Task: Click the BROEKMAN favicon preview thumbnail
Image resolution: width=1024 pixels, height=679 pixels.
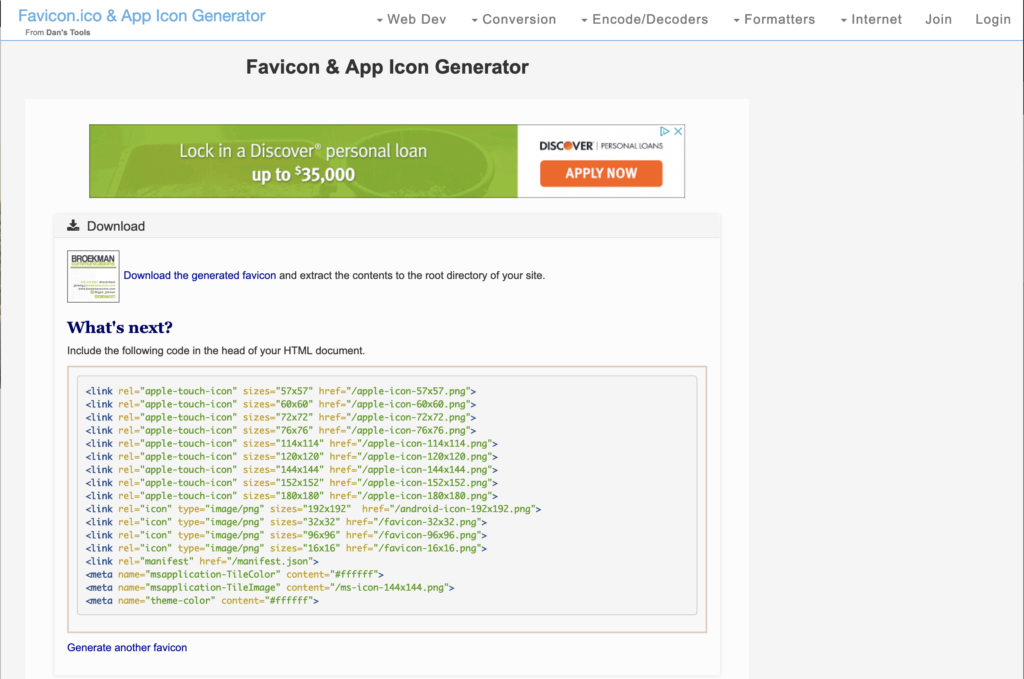Action: tap(92, 274)
